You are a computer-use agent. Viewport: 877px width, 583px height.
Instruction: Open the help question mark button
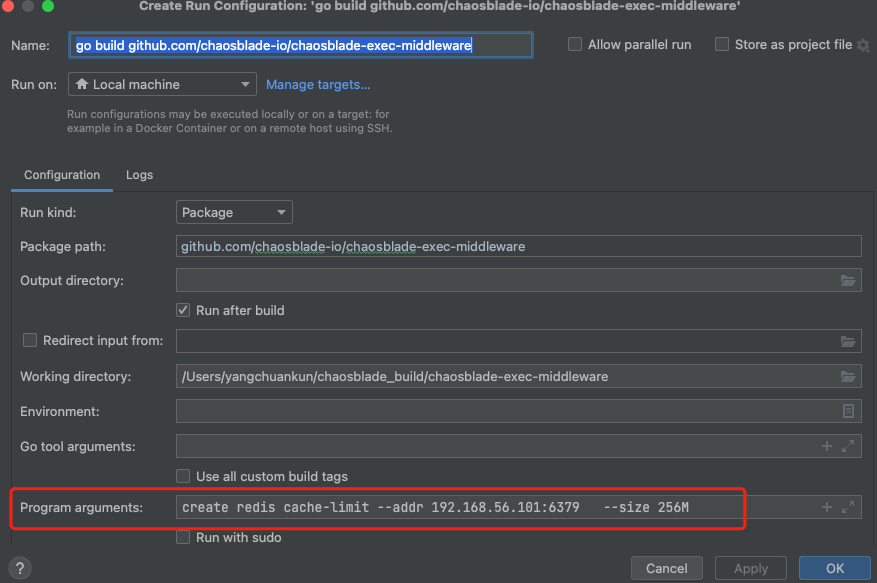20,568
